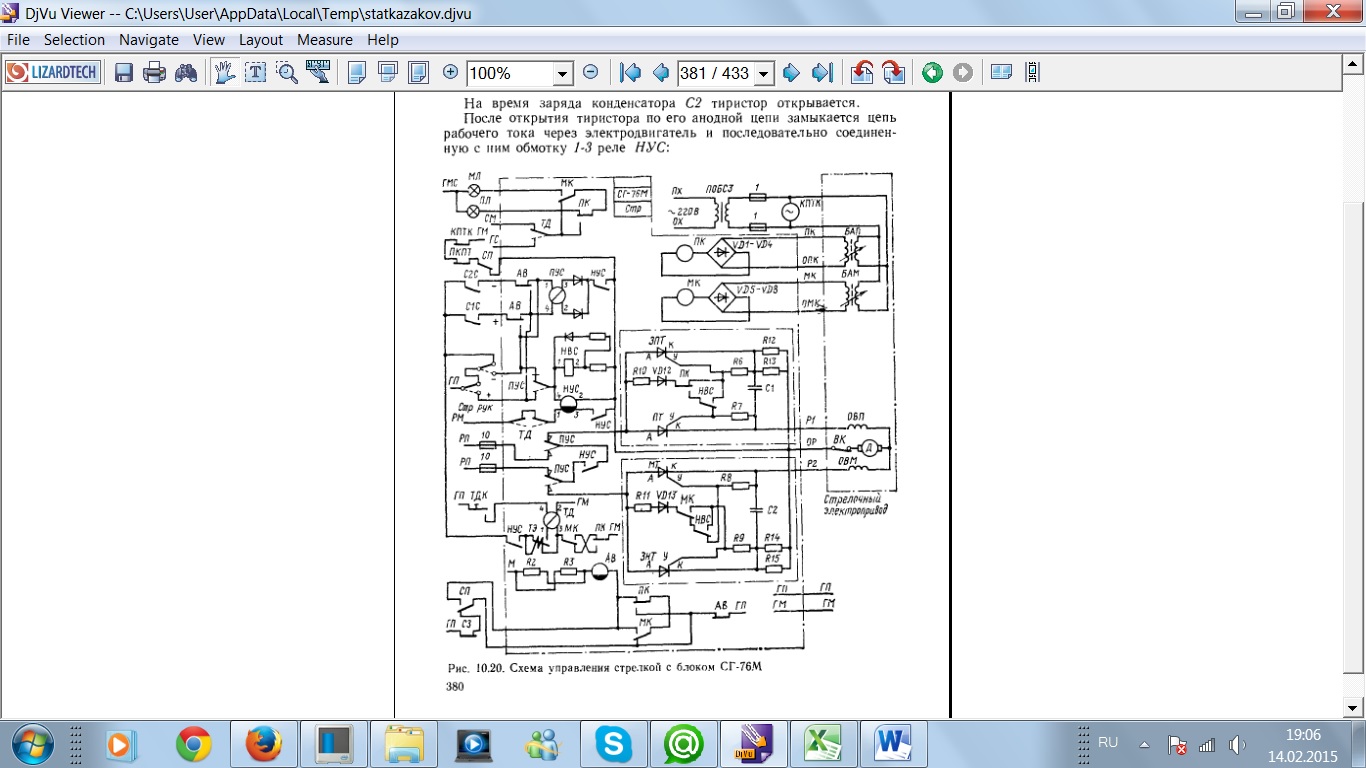Select the Hand pan tool

[225, 73]
